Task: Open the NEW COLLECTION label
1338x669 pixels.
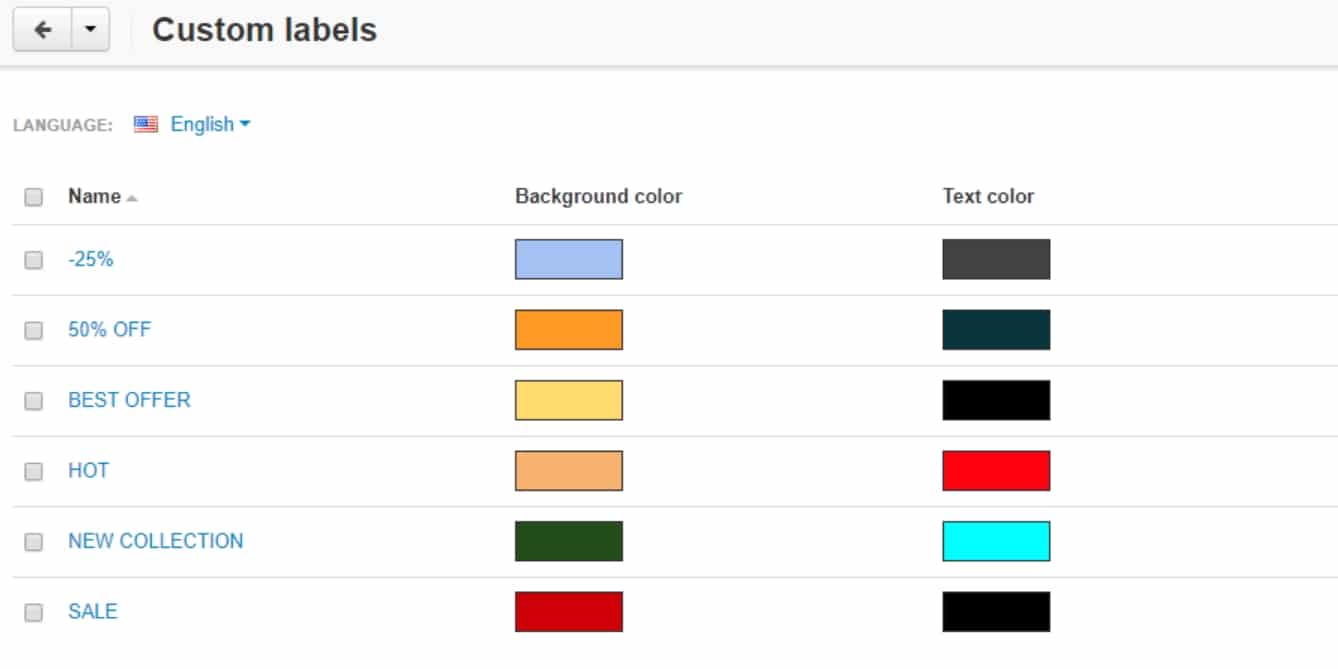Action: (x=156, y=541)
